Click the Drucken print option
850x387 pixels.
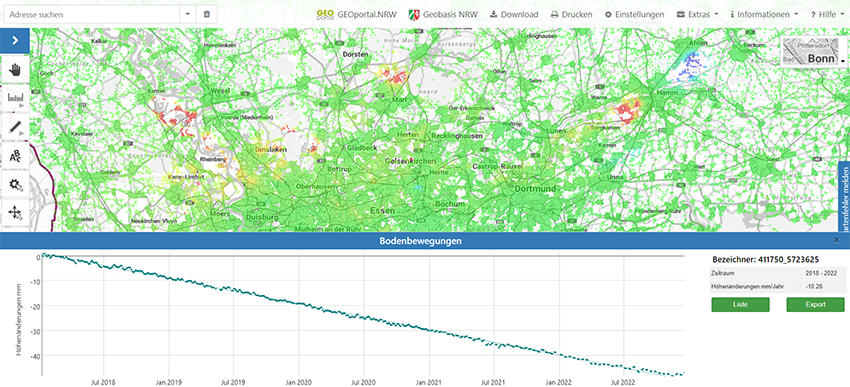coord(571,15)
